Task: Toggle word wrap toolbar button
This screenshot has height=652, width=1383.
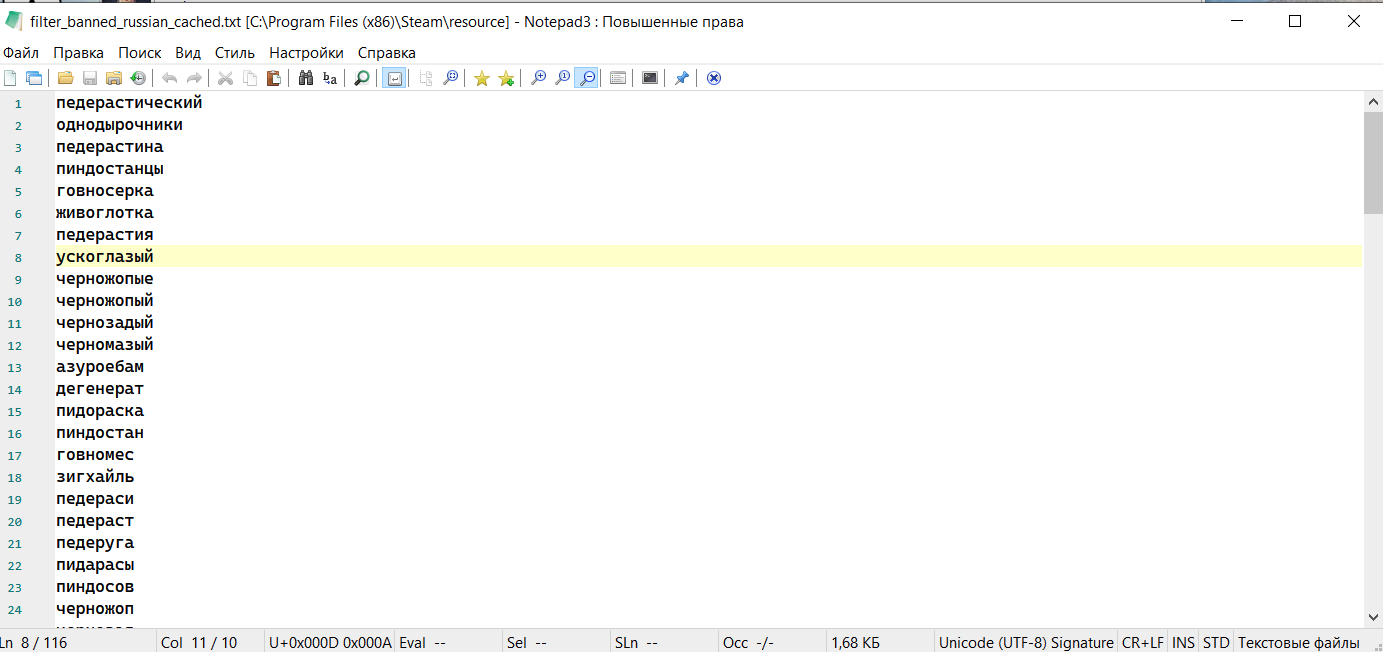Action: click(x=394, y=78)
